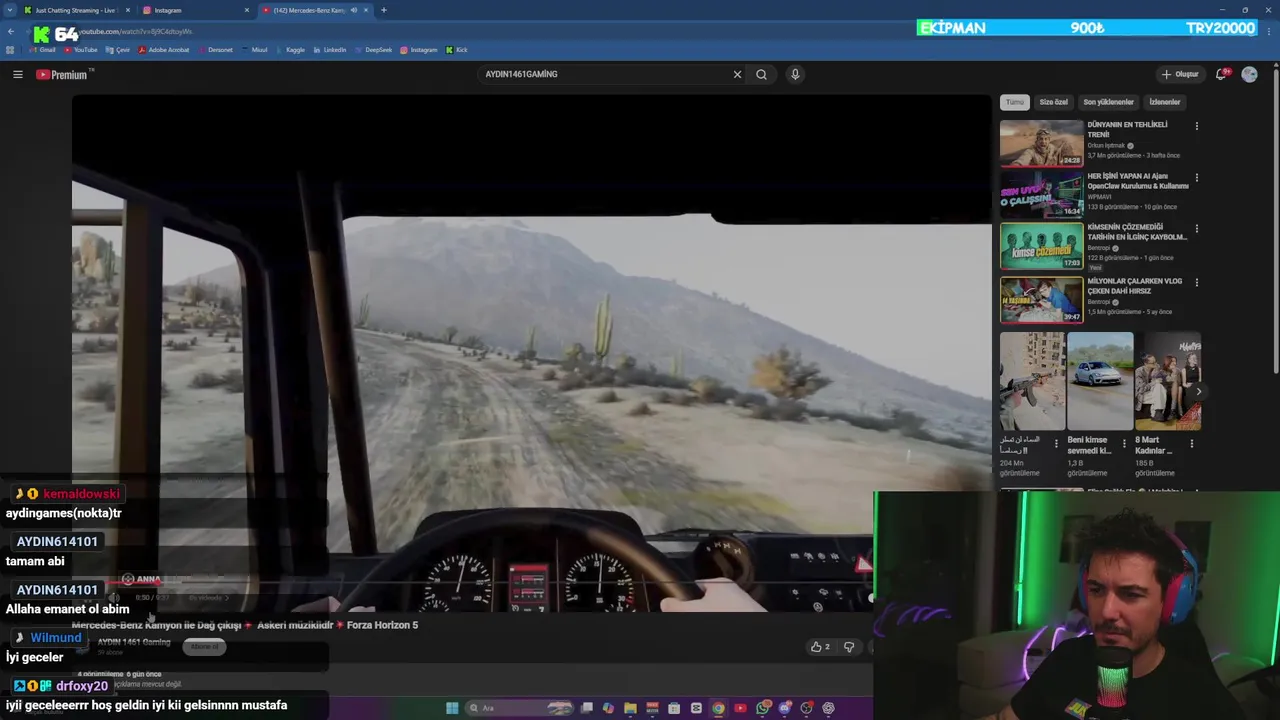Open the Kick bookmark
Viewport: 1280px width, 720px height.
point(457,50)
